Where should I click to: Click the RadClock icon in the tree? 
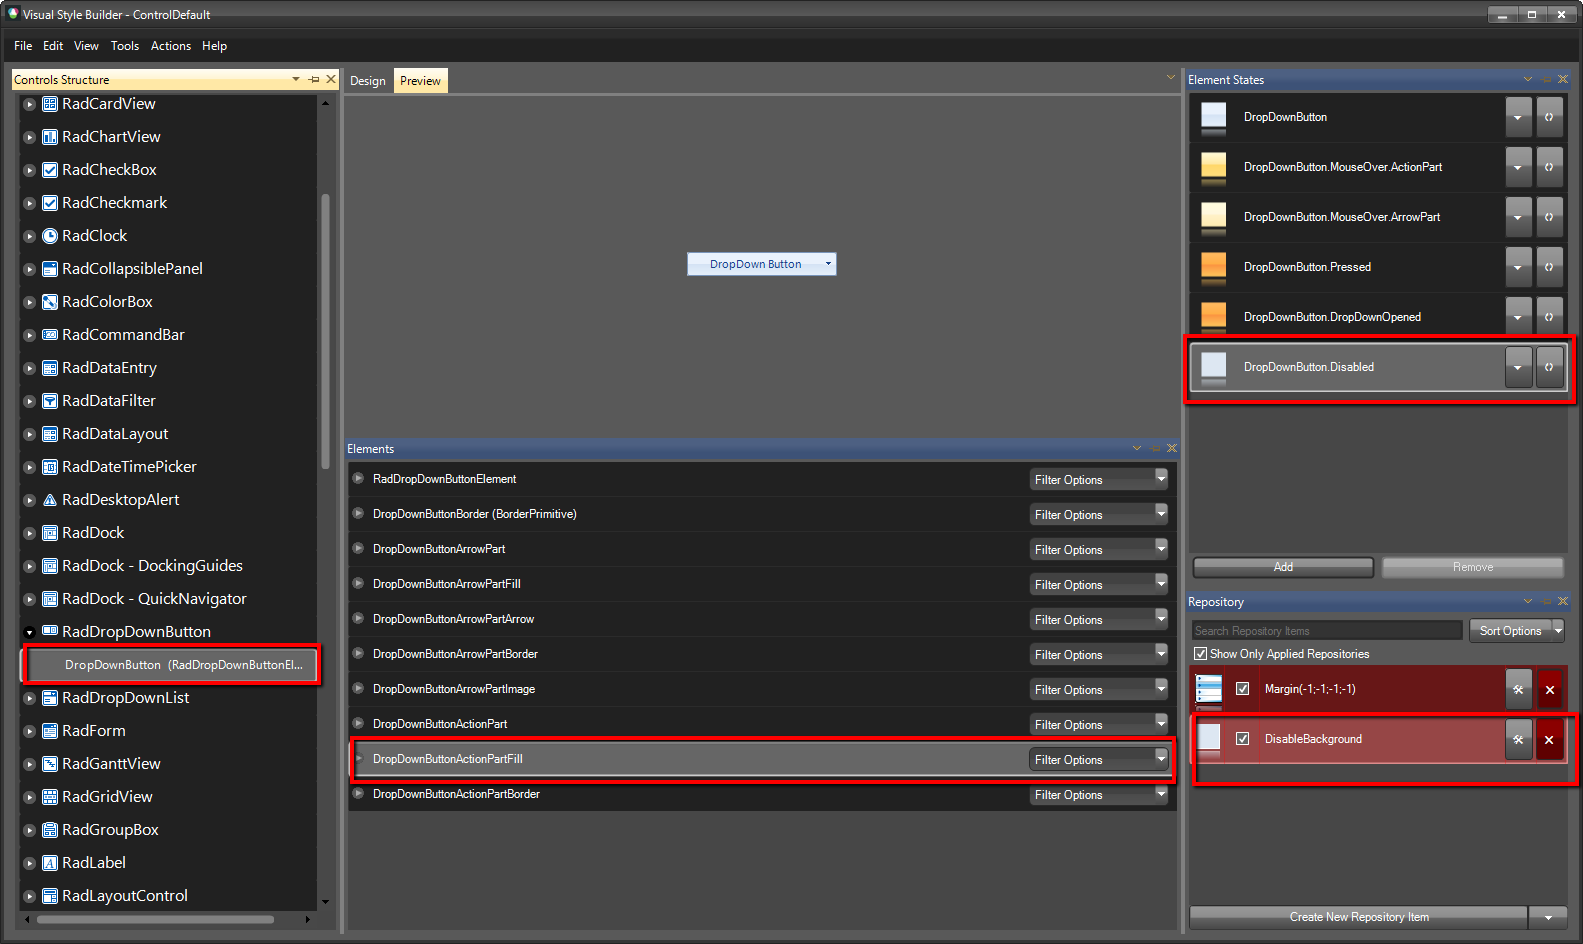[x=50, y=236]
